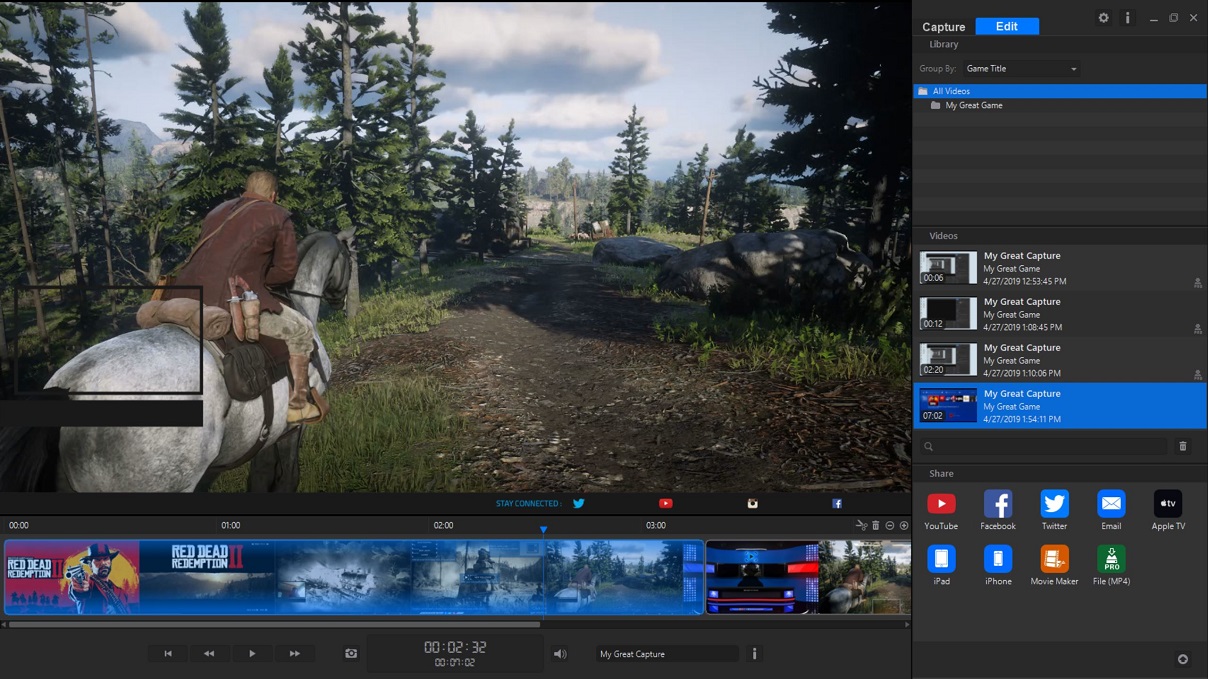Click the 03:00 mark on timeline ruler
The image size is (1208, 679).
(656, 525)
